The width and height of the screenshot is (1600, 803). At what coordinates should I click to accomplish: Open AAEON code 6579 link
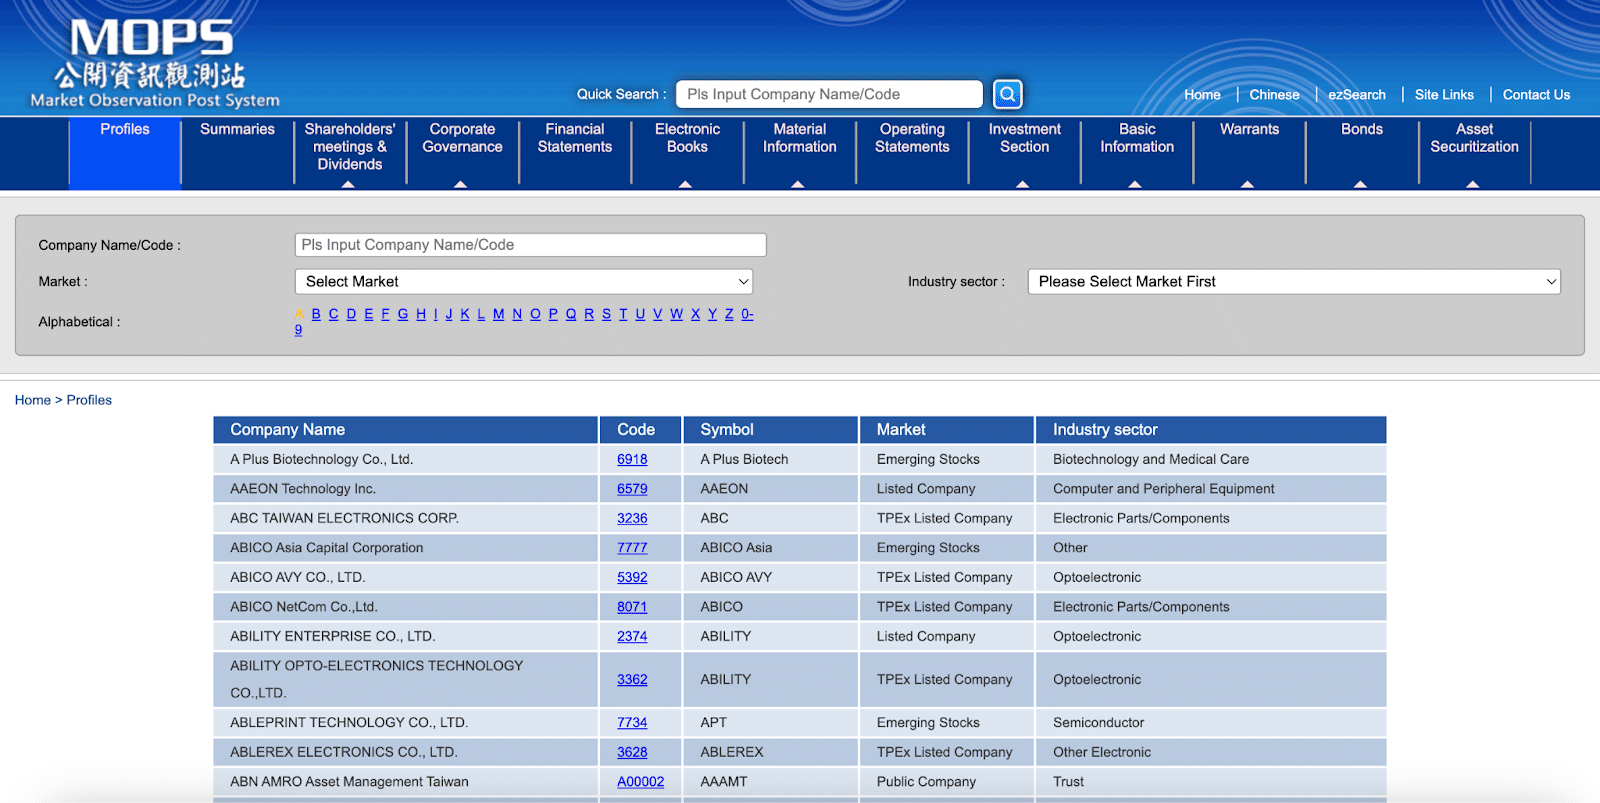click(632, 489)
